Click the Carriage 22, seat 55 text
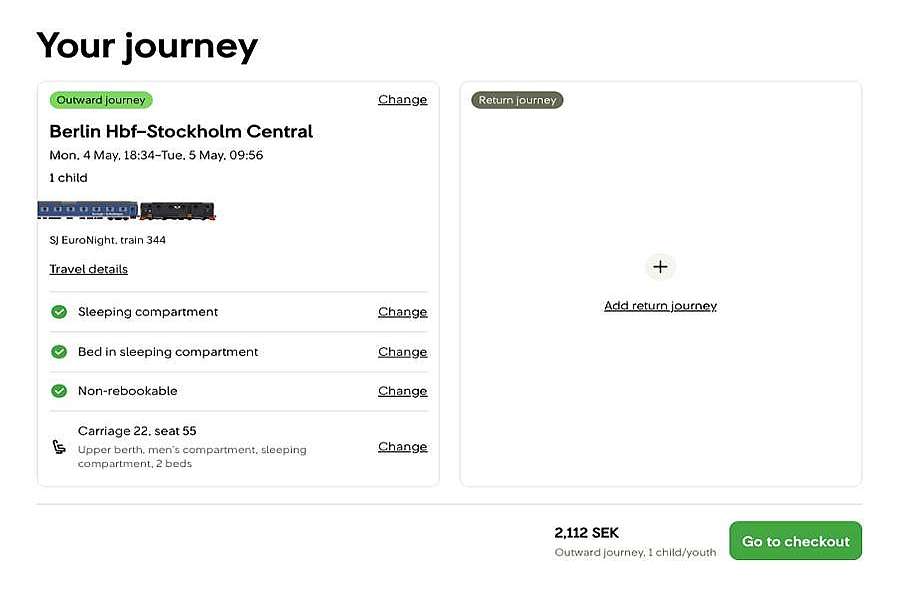 pyautogui.click(x=137, y=431)
